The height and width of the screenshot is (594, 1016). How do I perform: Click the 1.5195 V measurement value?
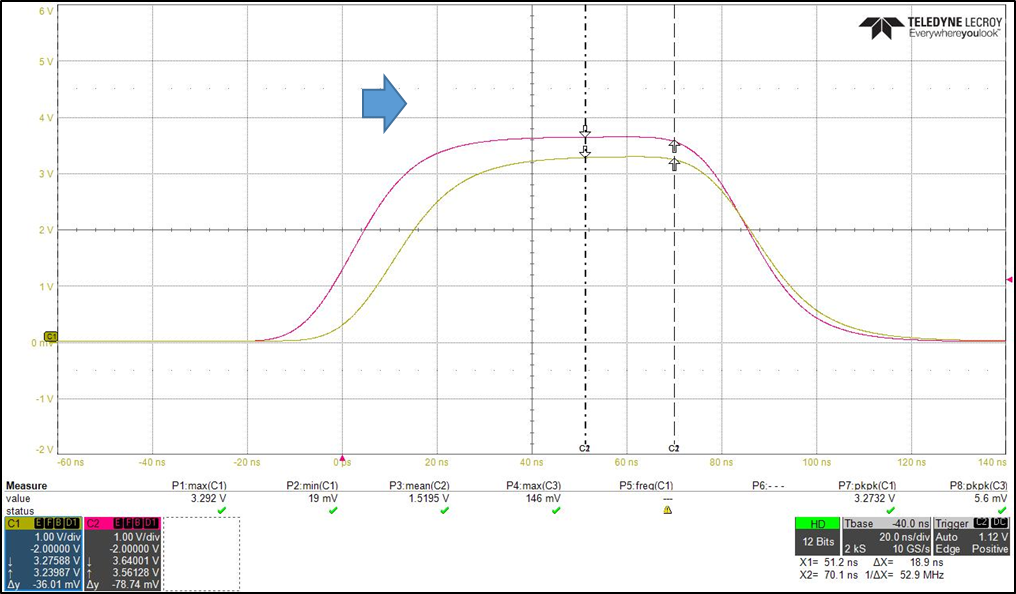[x=430, y=499]
